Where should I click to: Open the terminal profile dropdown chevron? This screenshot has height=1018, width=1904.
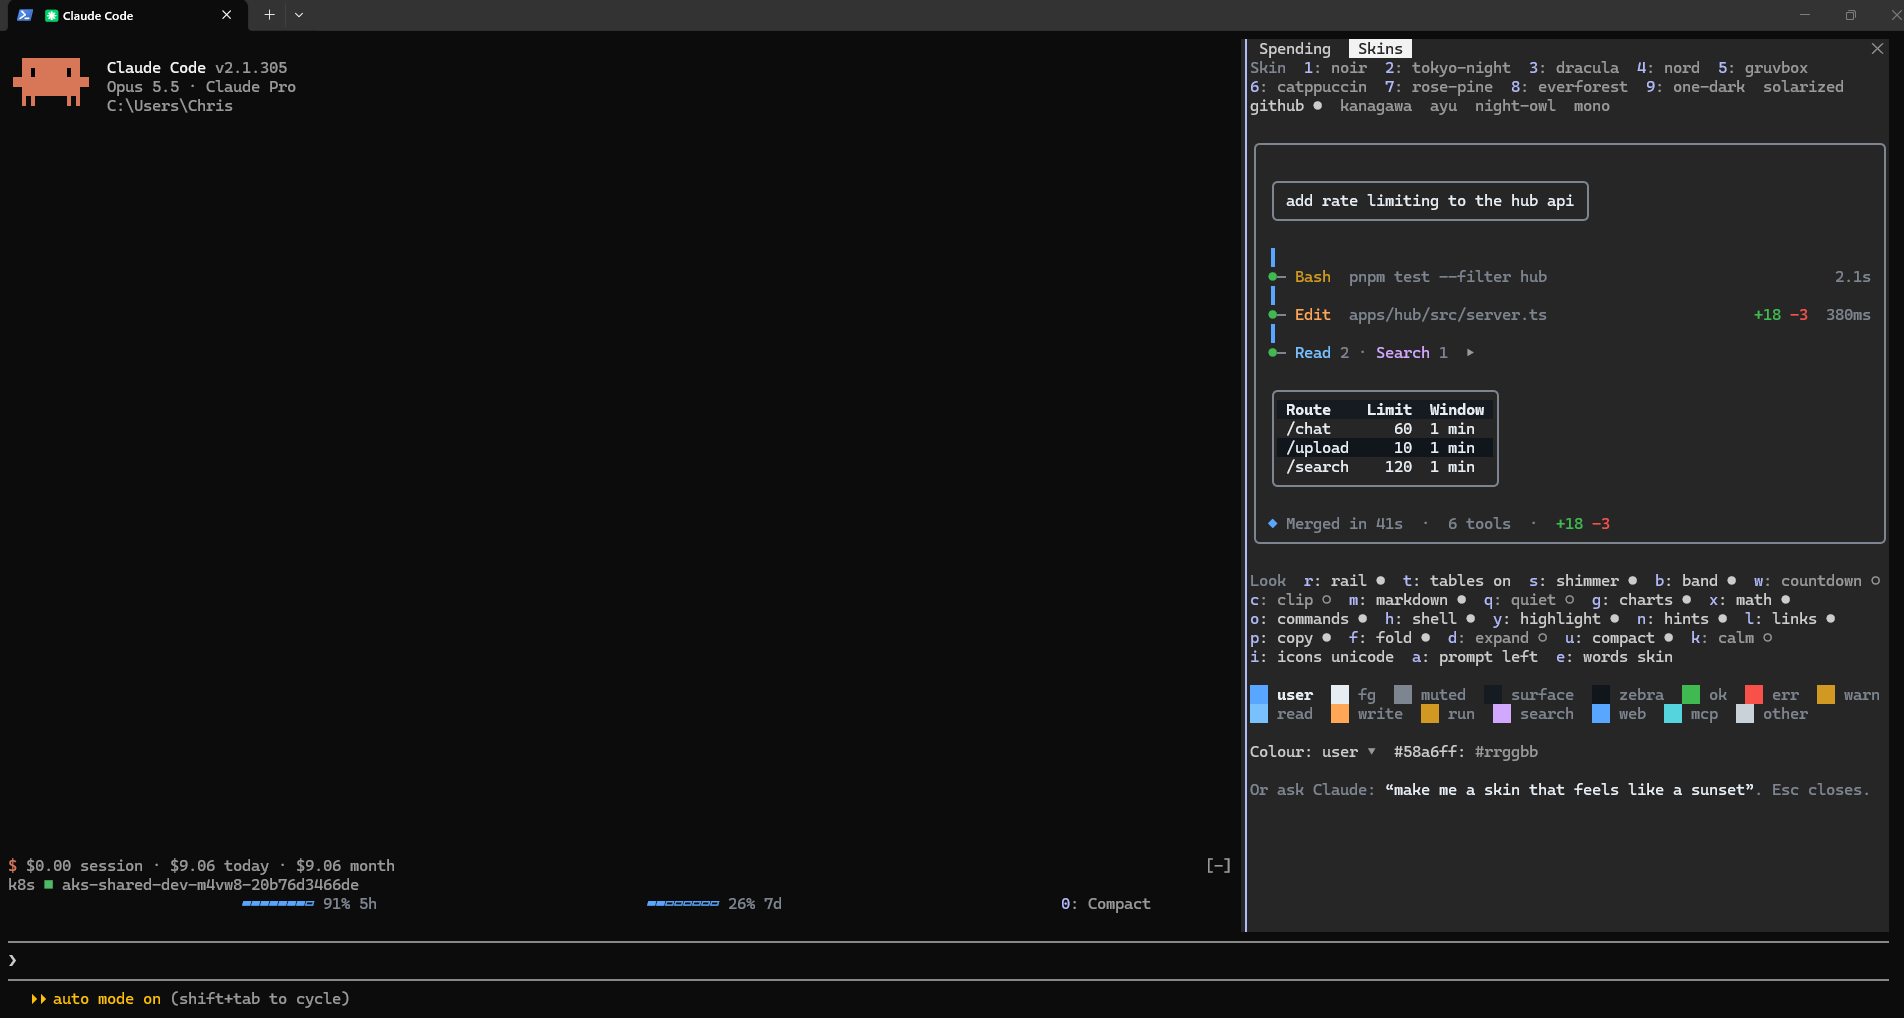click(299, 15)
